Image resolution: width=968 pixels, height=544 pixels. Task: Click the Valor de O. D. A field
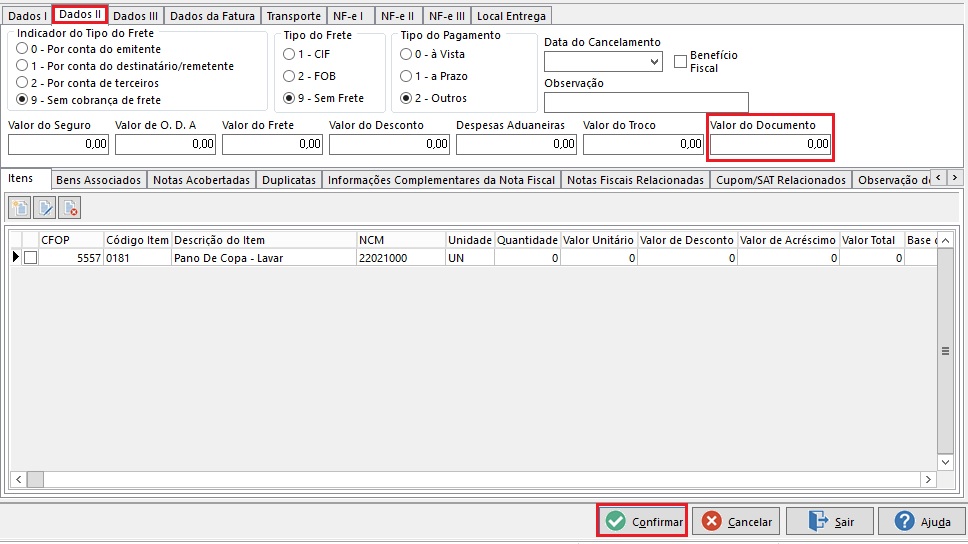[165, 144]
